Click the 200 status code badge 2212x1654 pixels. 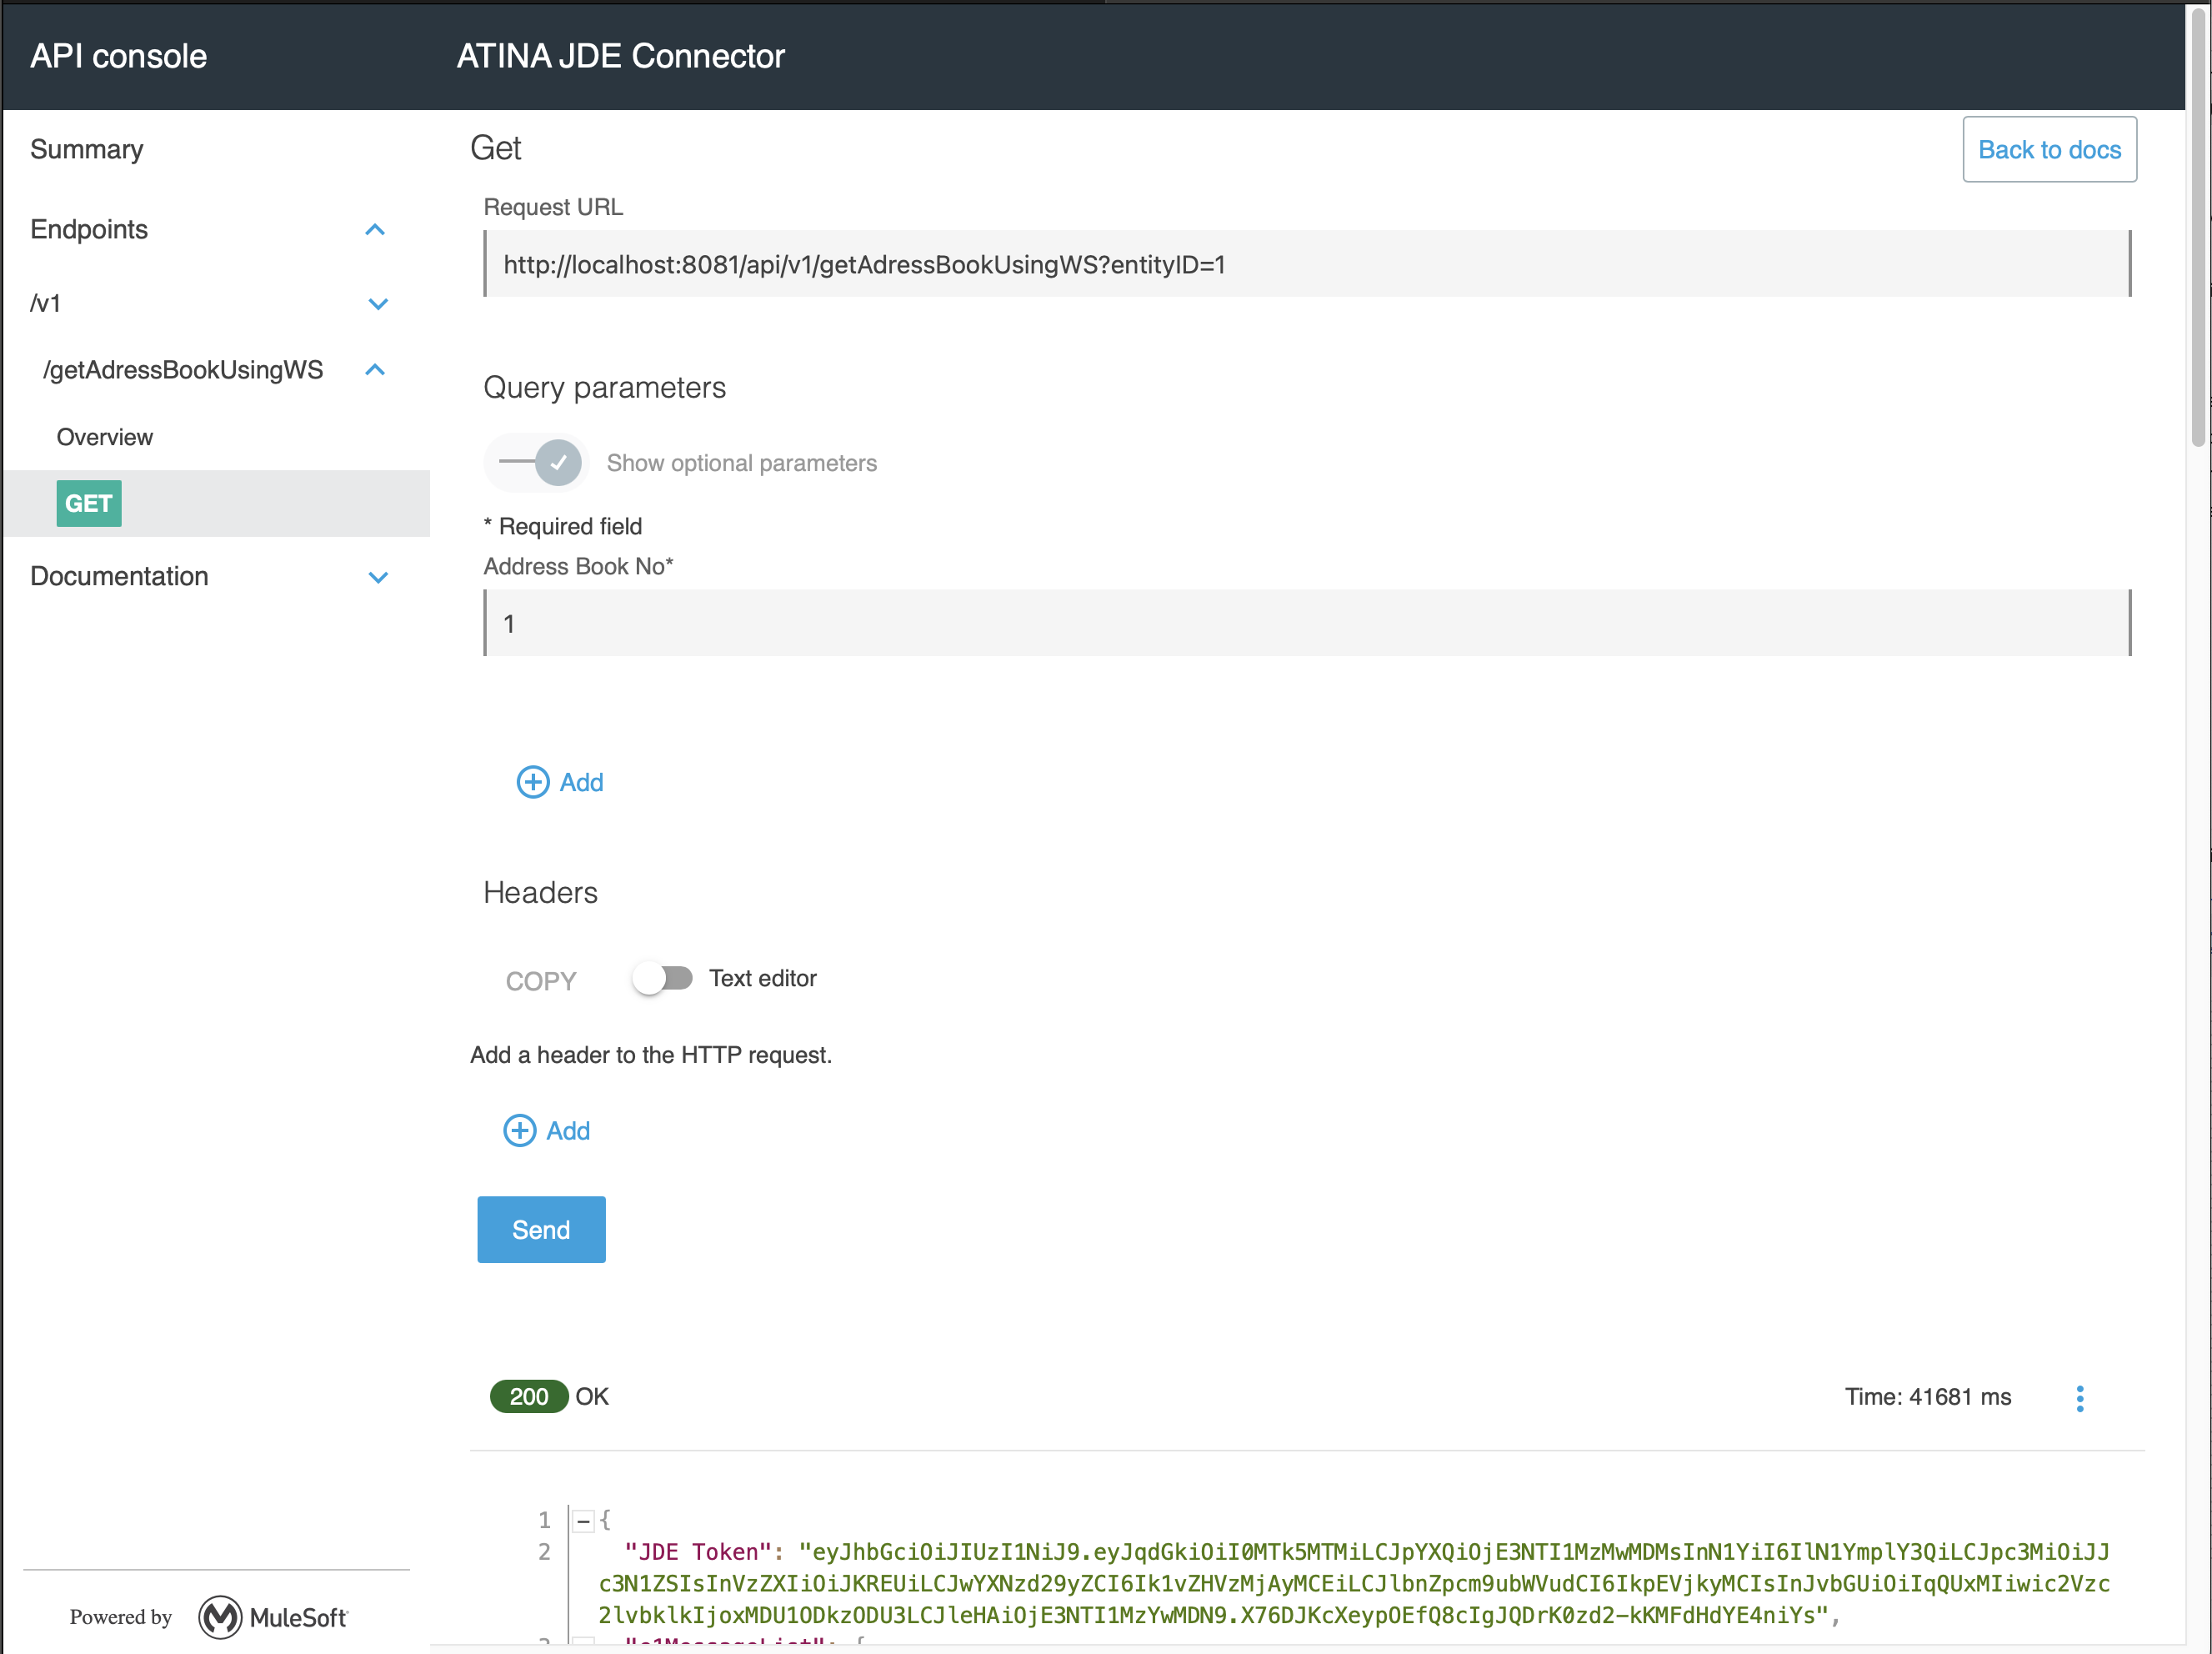click(x=528, y=1396)
